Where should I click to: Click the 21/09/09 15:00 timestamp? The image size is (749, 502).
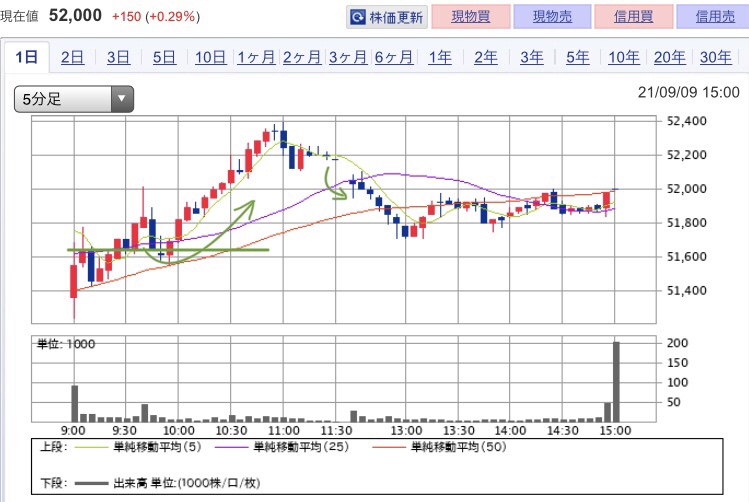pyautogui.click(x=688, y=92)
